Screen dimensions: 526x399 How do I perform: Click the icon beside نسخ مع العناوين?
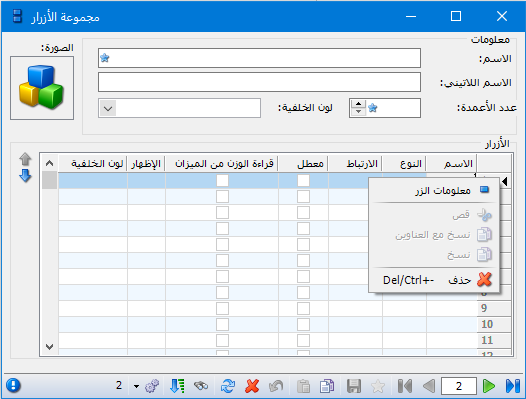[484, 235]
